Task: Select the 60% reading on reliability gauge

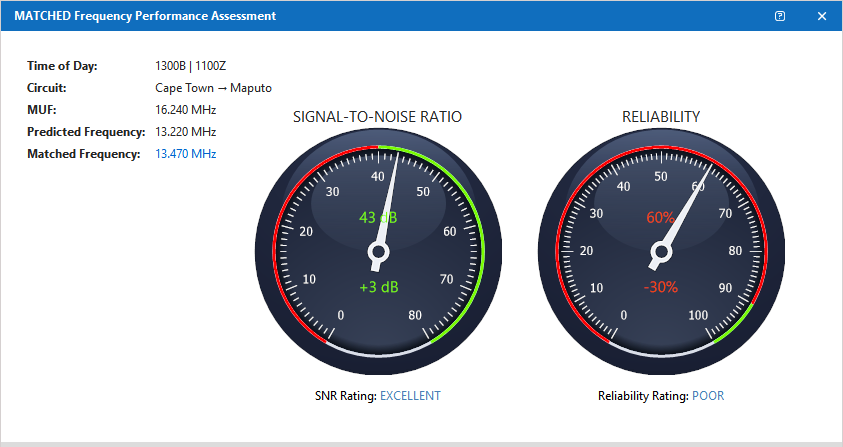Action: [660, 218]
